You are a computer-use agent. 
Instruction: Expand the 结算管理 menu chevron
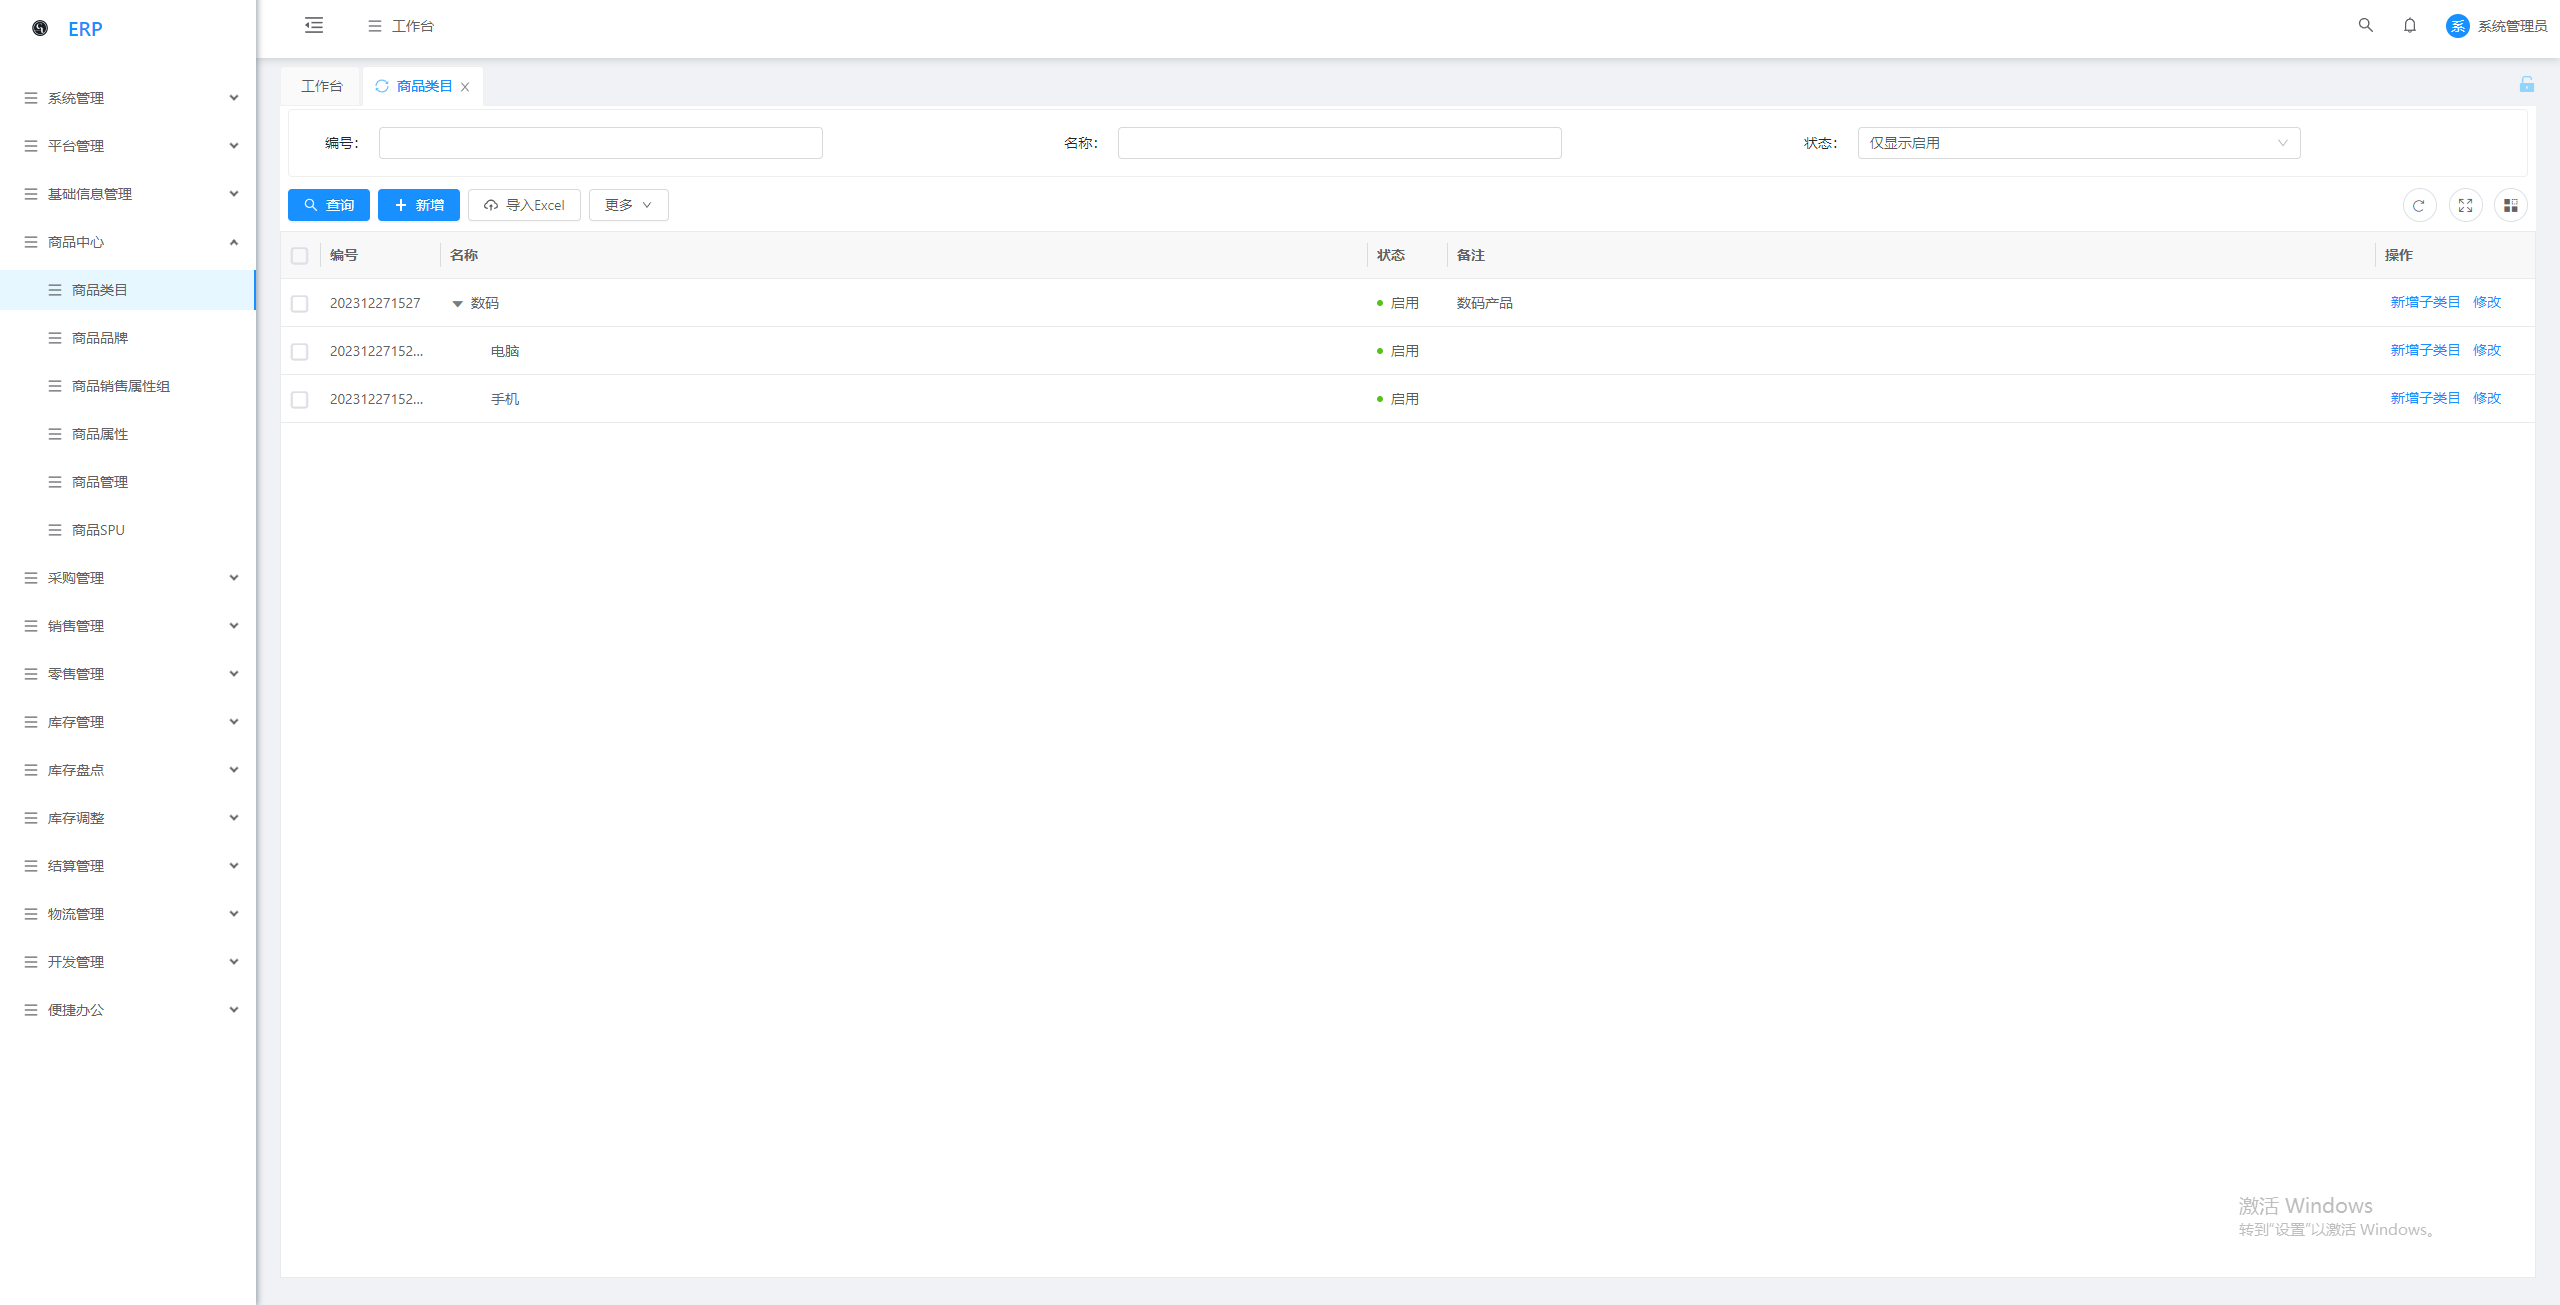(234, 866)
